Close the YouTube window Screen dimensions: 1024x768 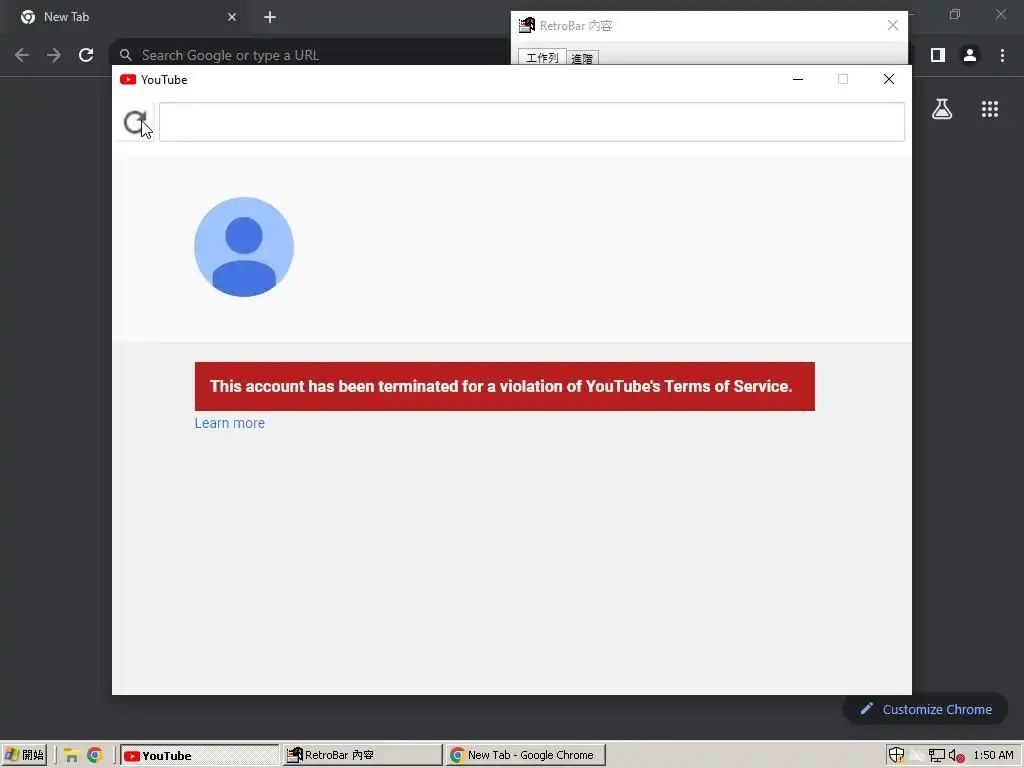click(x=888, y=79)
